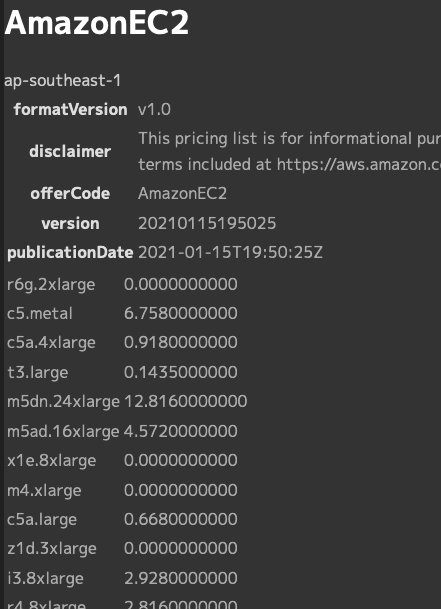Click the formatVersion header cell
The image size is (441, 609).
point(70,110)
